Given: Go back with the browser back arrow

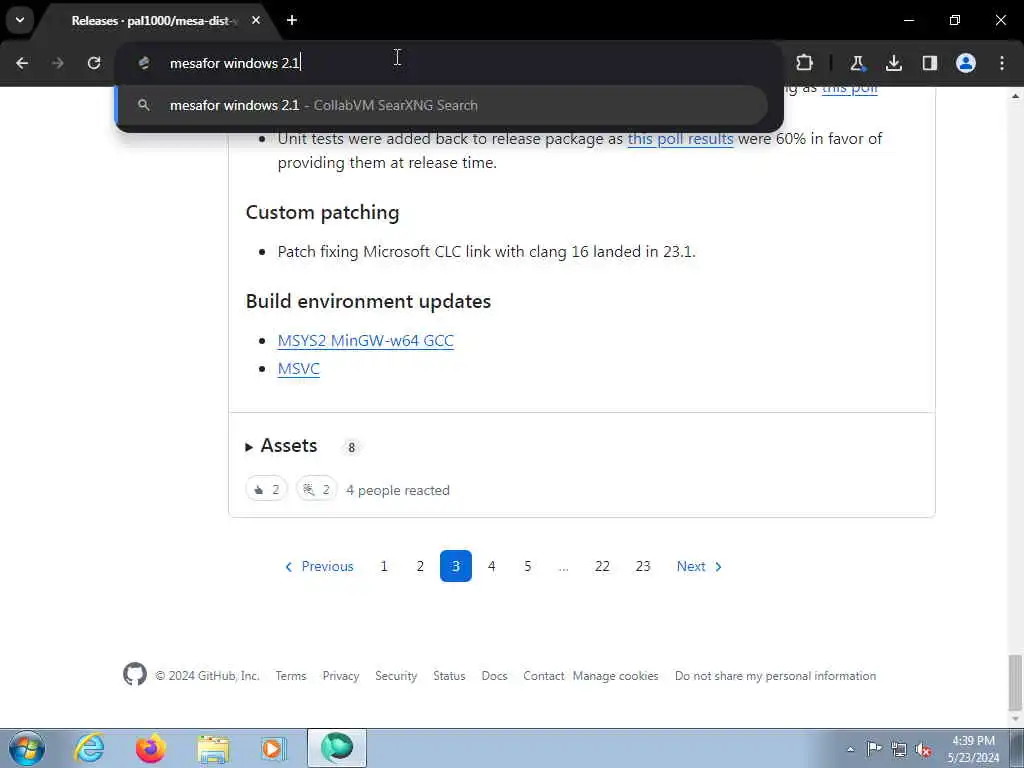Looking at the screenshot, I should [22, 63].
